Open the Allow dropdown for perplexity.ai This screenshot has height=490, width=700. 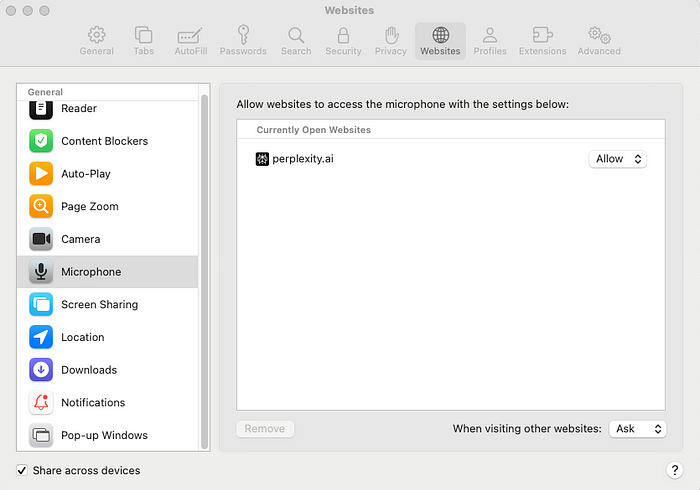coord(618,159)
